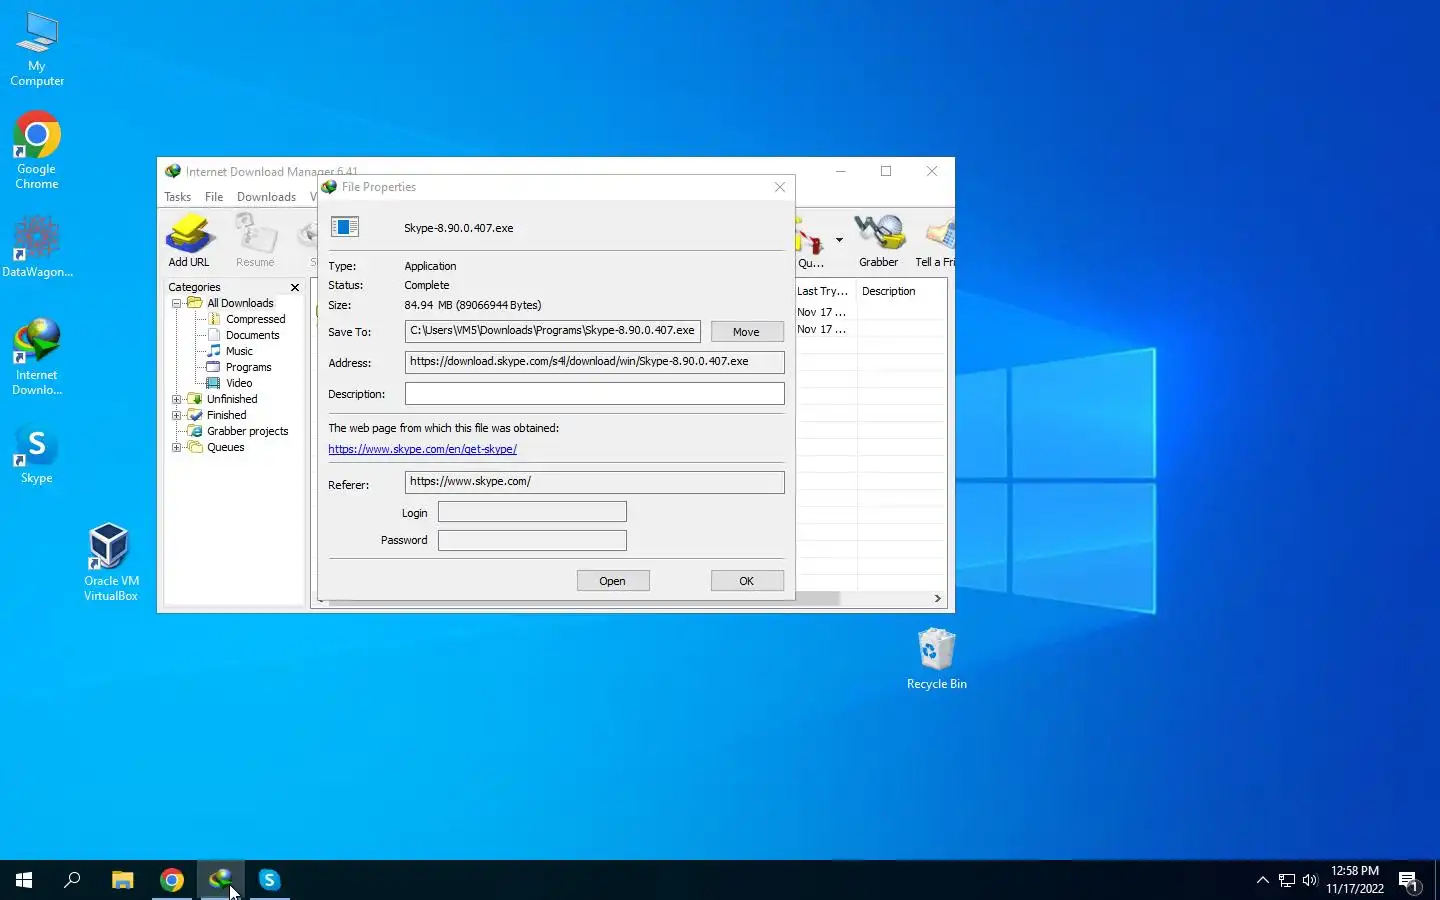Screen dimensions: 1440x900
Task: Open the skype.com get-skype link
Action: [x=423, y=449]
